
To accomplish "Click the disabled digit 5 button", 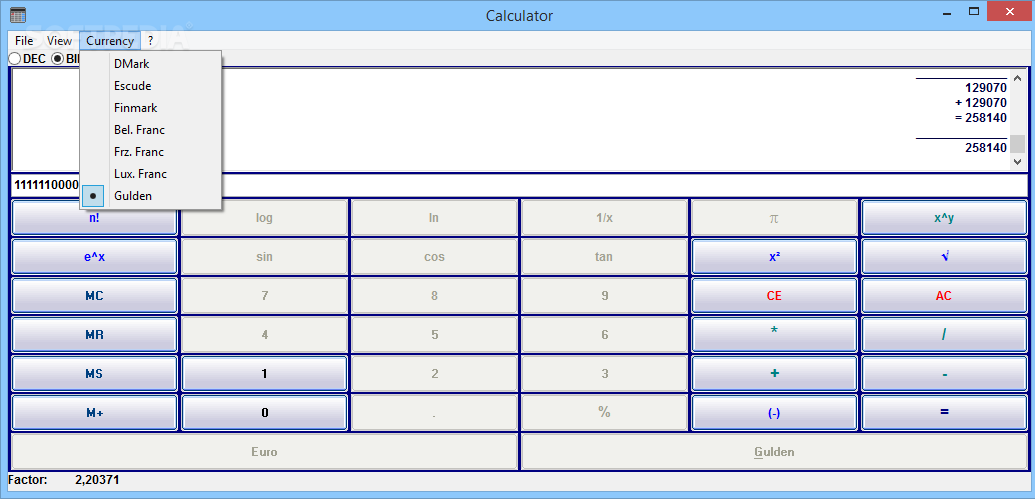I will 434,335.
